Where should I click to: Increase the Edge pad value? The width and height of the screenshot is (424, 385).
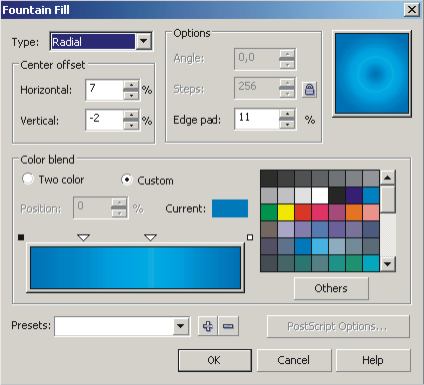(x=287, y=114)
